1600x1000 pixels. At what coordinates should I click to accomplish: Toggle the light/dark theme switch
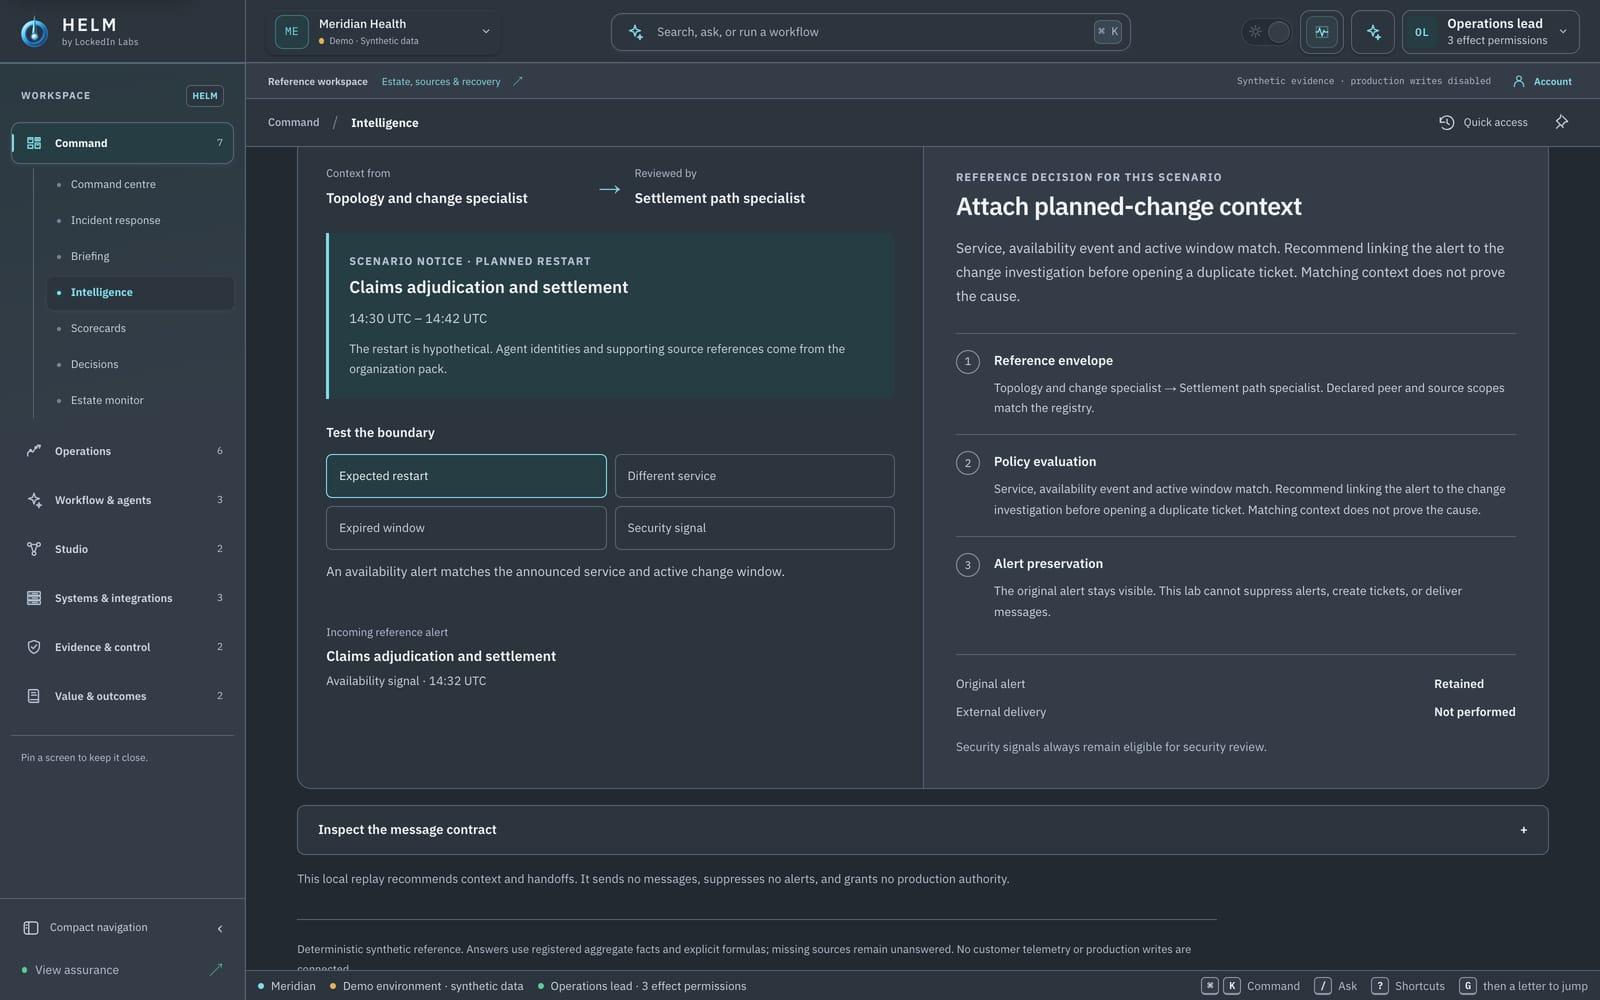tap(1267, 32)
